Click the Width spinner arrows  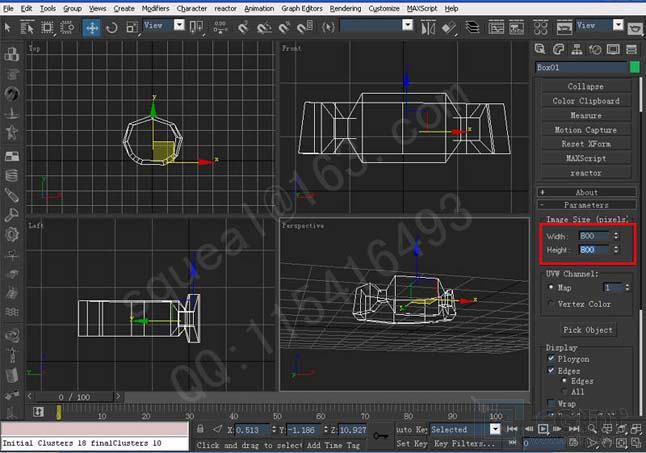point(616,236)
